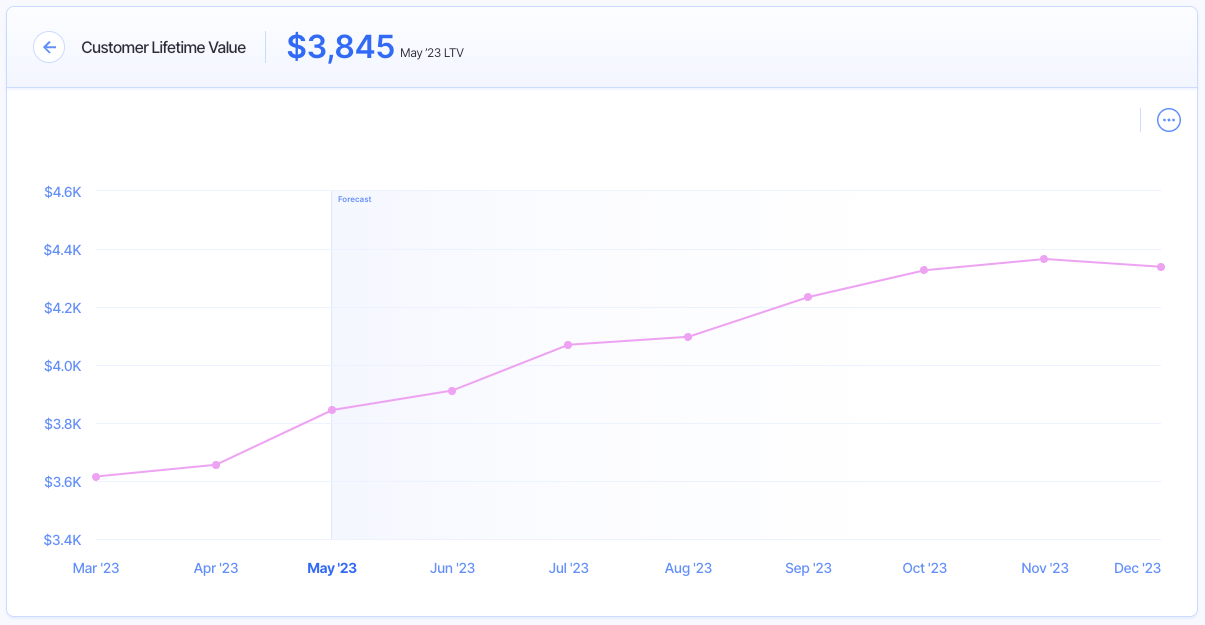This screenshot has height=625, width=1205.
Task: Select the March '23 starting data point
Action: point(96,477)
